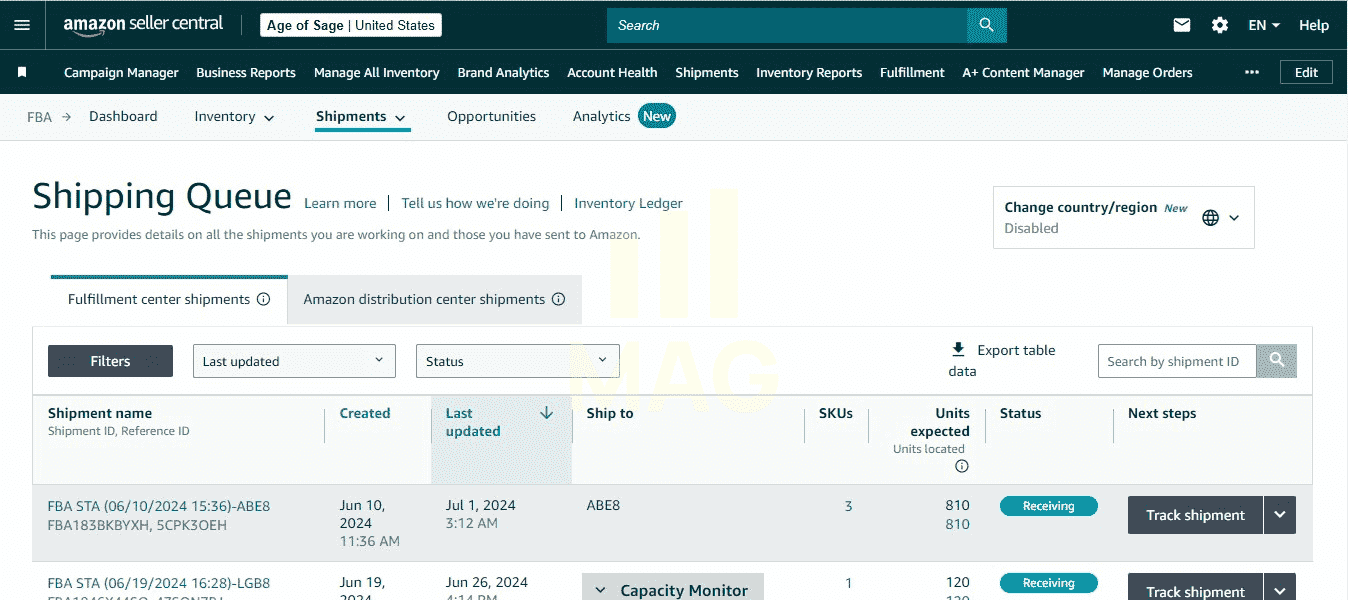1348x600 pixels.
Task: Open Brand Analytics from favorites bar
Action: click(x=503, y=72)
